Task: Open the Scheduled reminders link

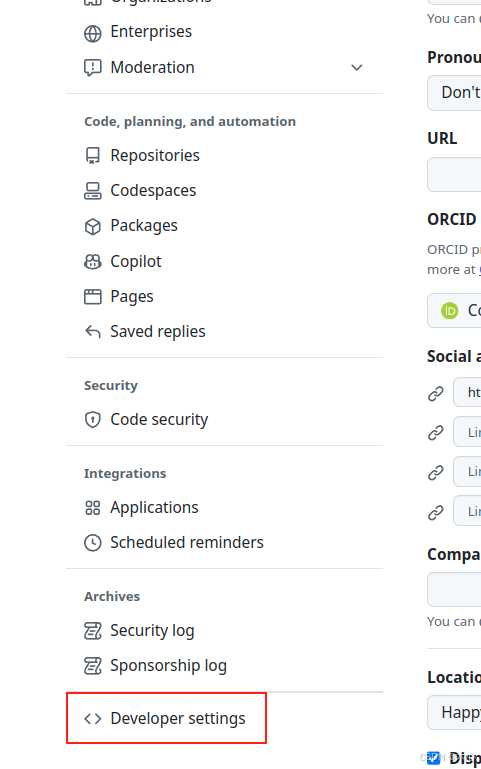Action: [187, 543]
